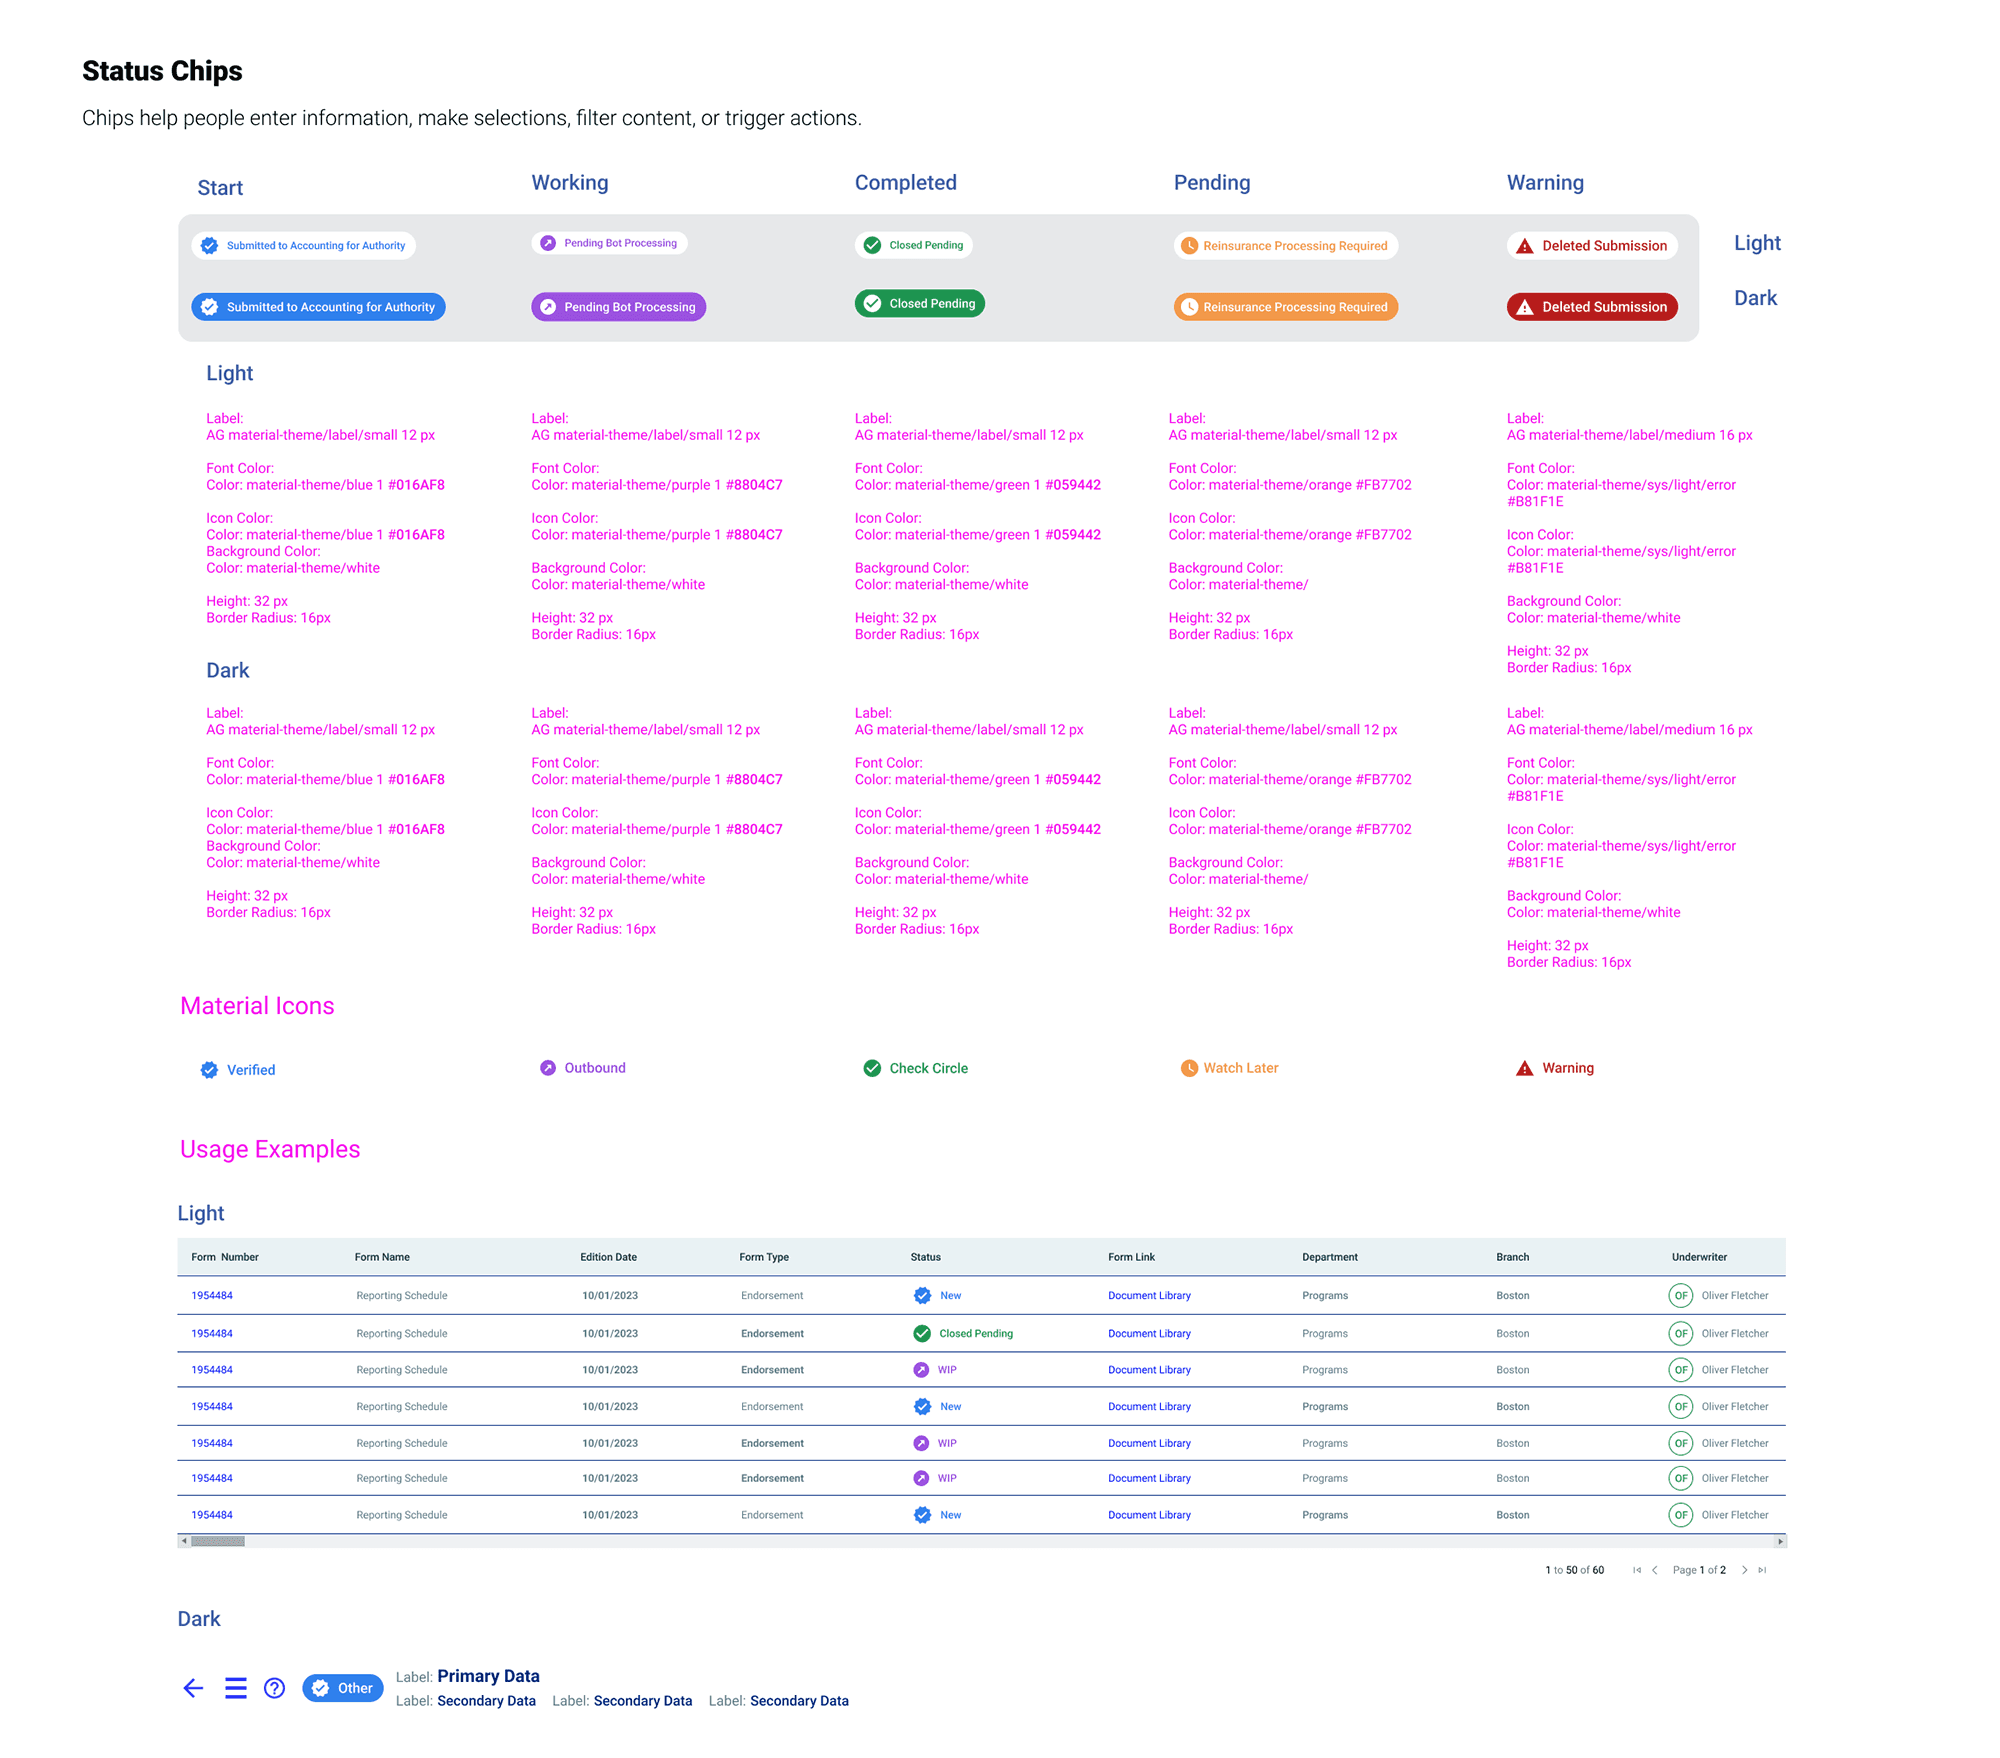Click the dark Deleted Submission chip
The width and height of the screenshot is (2000, 1758).
[x=1592, y=307]
